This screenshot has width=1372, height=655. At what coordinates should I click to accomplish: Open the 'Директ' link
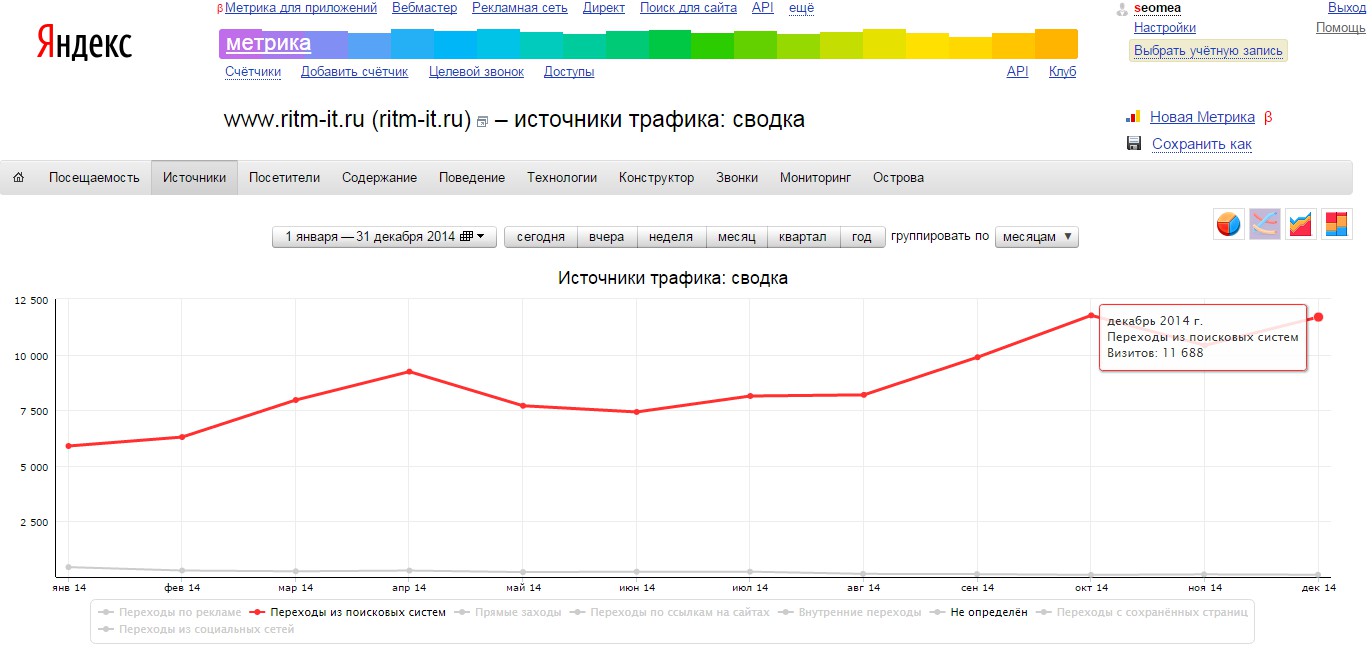[604, 8]
